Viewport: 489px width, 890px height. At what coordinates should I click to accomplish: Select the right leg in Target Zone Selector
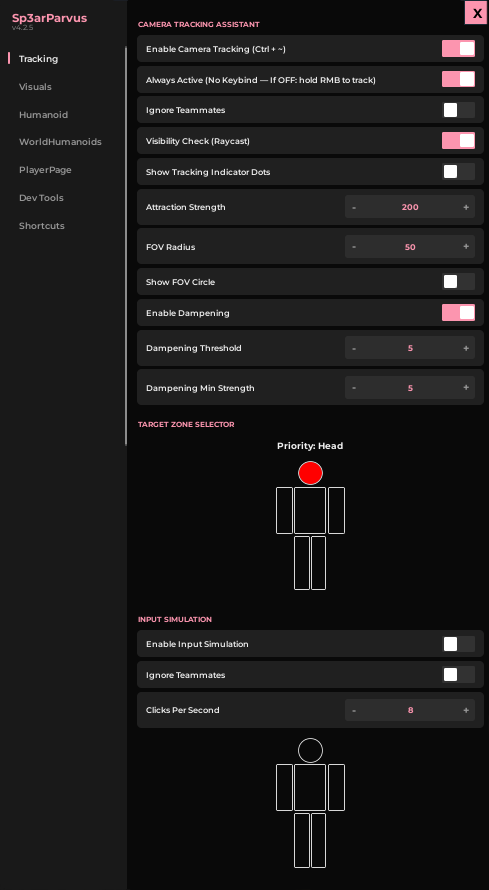pyautogui.click(x=318, y=562)
